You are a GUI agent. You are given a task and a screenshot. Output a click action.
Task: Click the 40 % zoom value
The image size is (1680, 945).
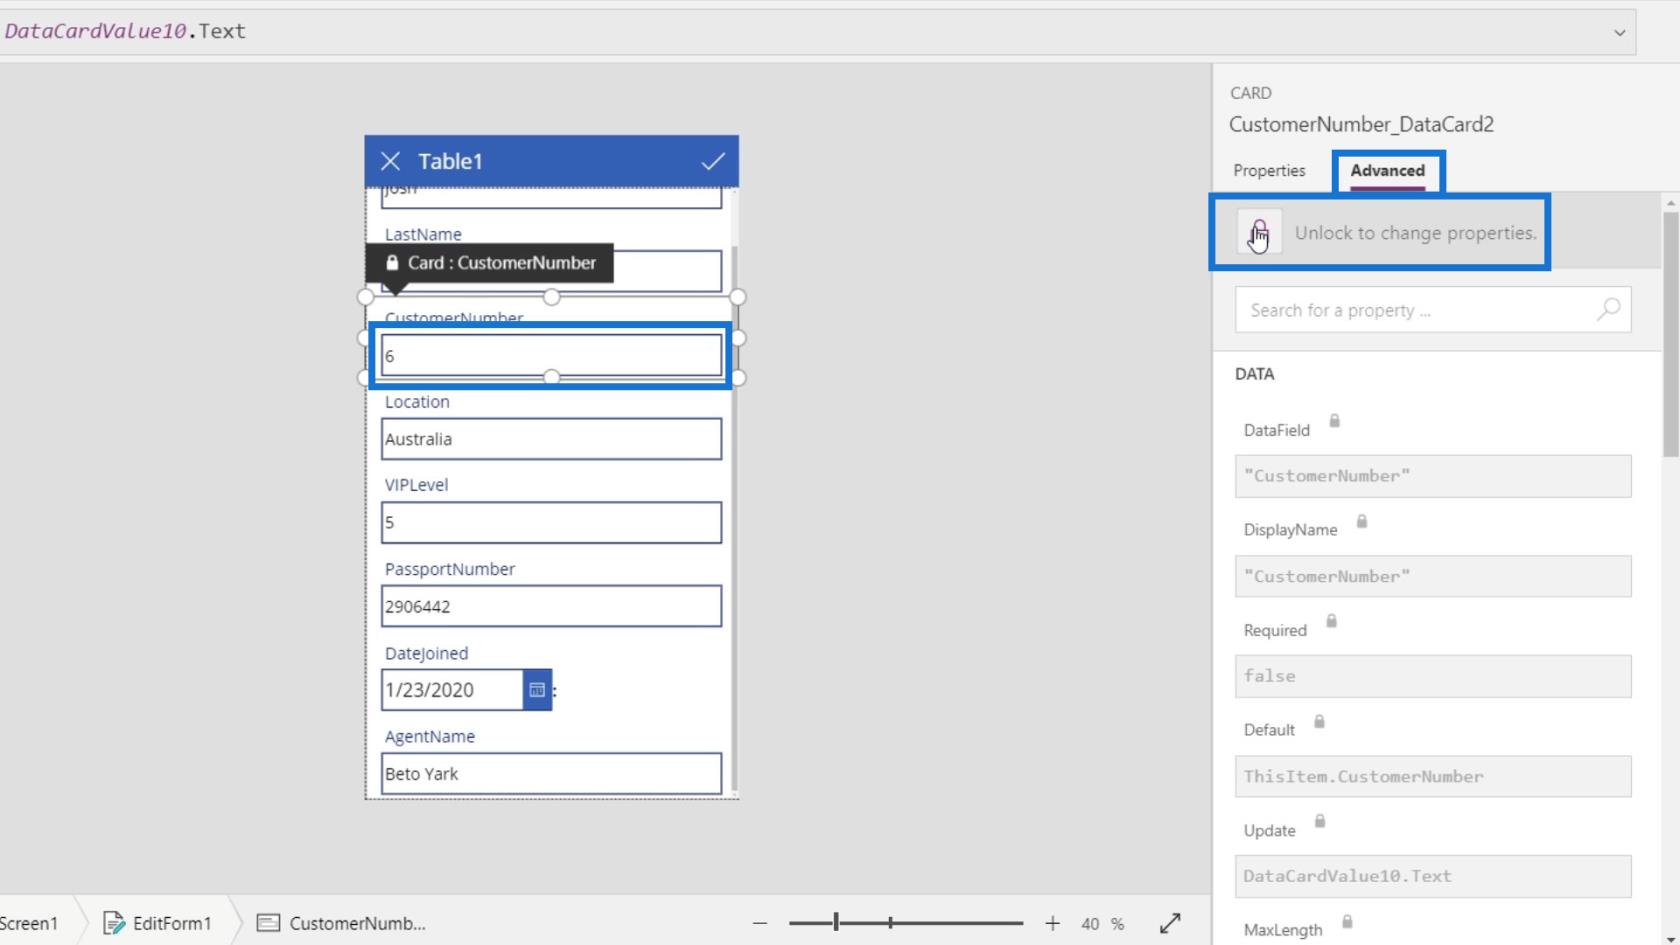(1102, 923)
